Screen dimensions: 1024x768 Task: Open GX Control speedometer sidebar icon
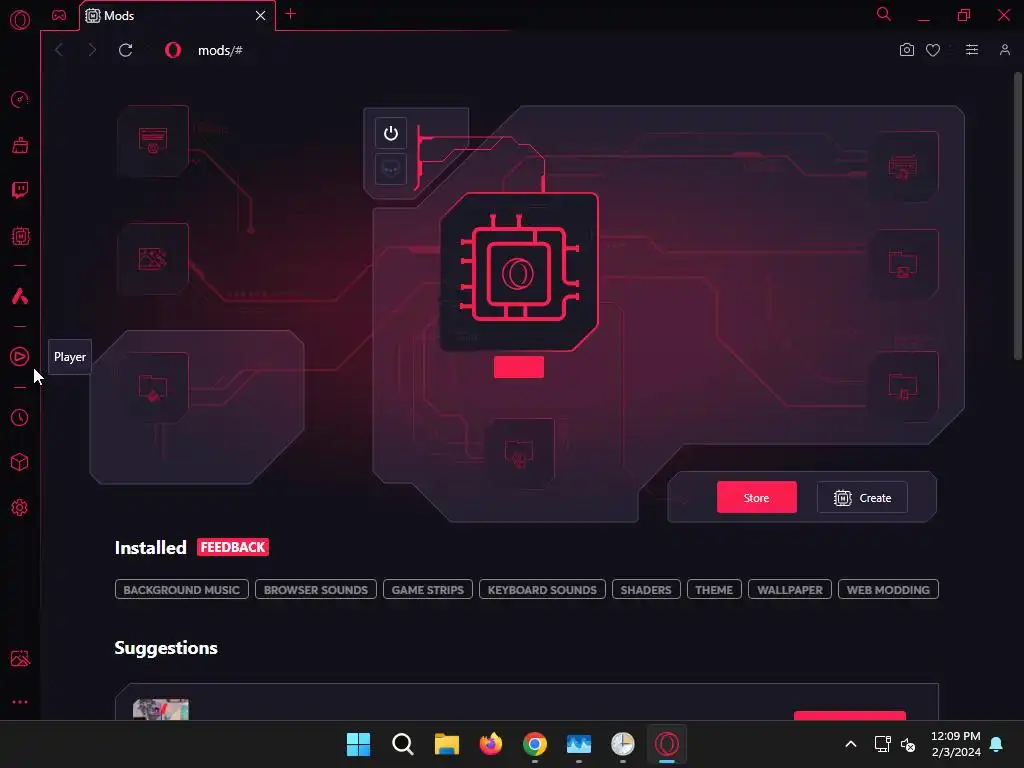(20, 99)
